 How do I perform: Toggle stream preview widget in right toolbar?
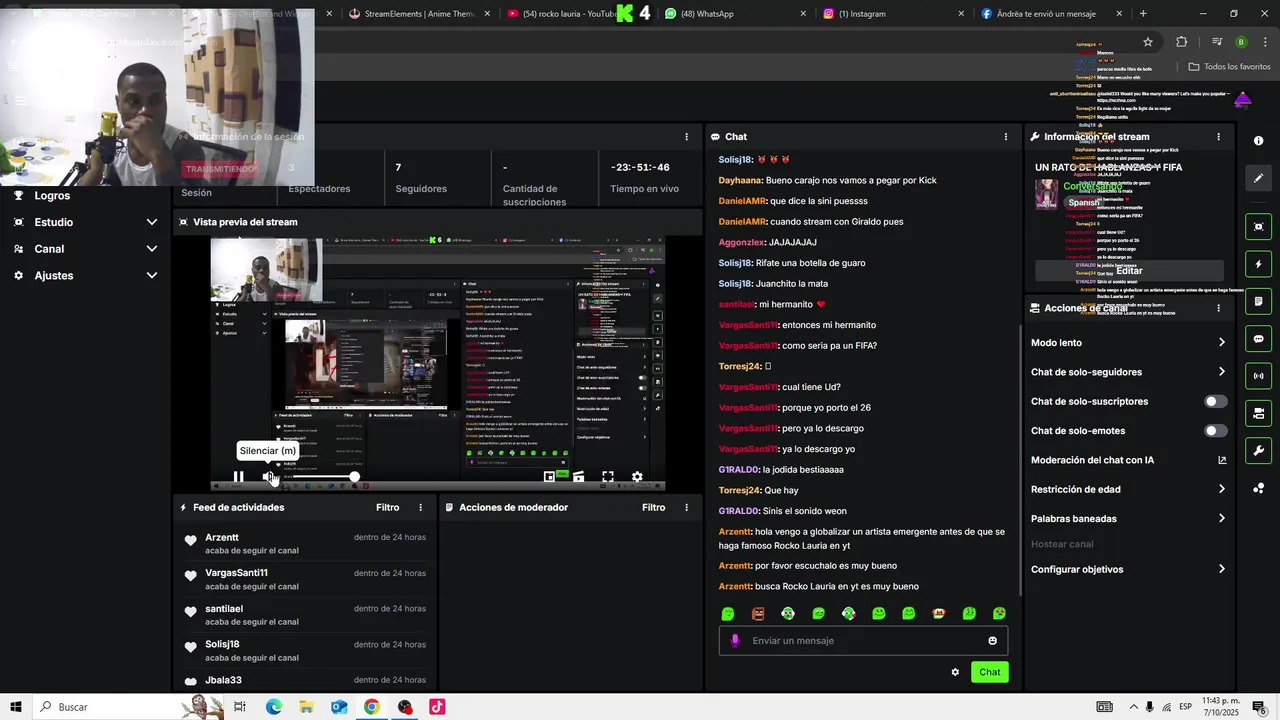coord(1259,227)
